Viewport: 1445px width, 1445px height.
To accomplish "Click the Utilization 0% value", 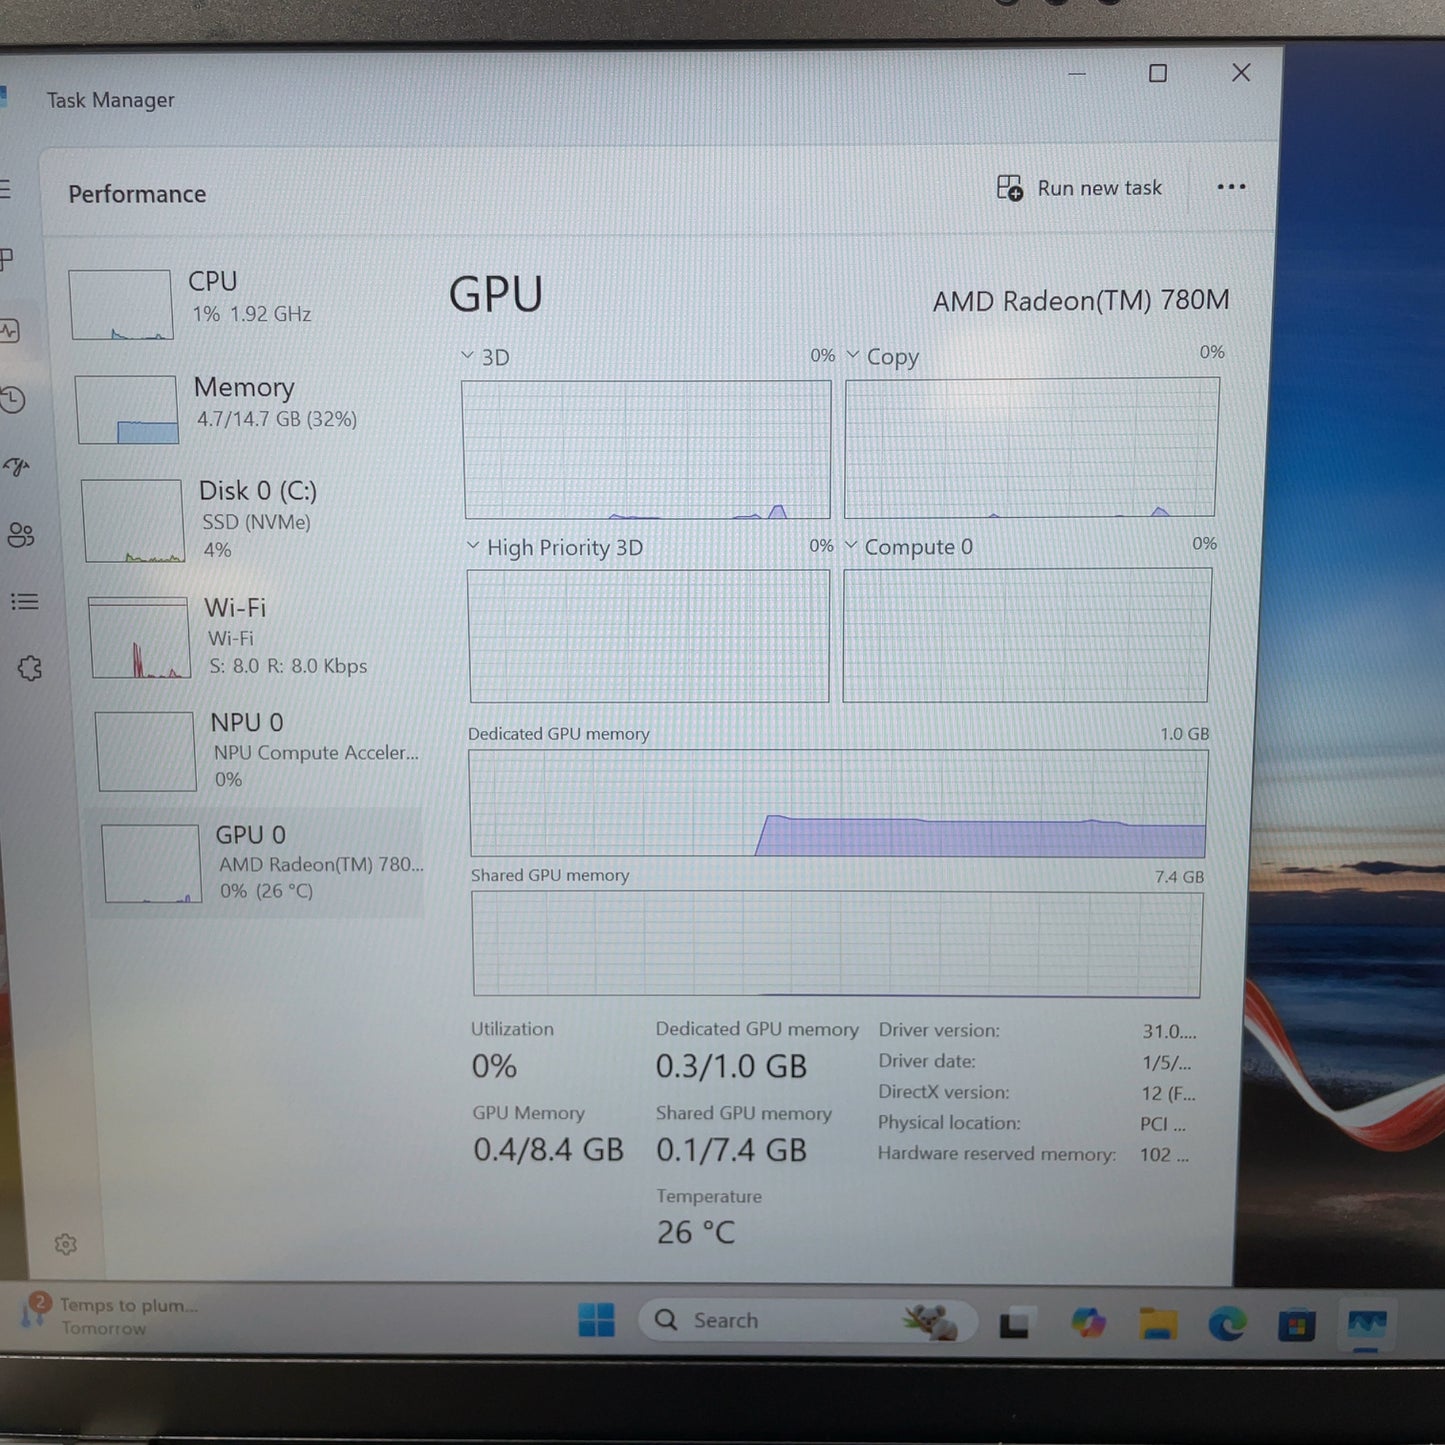I will (494, 1066).
